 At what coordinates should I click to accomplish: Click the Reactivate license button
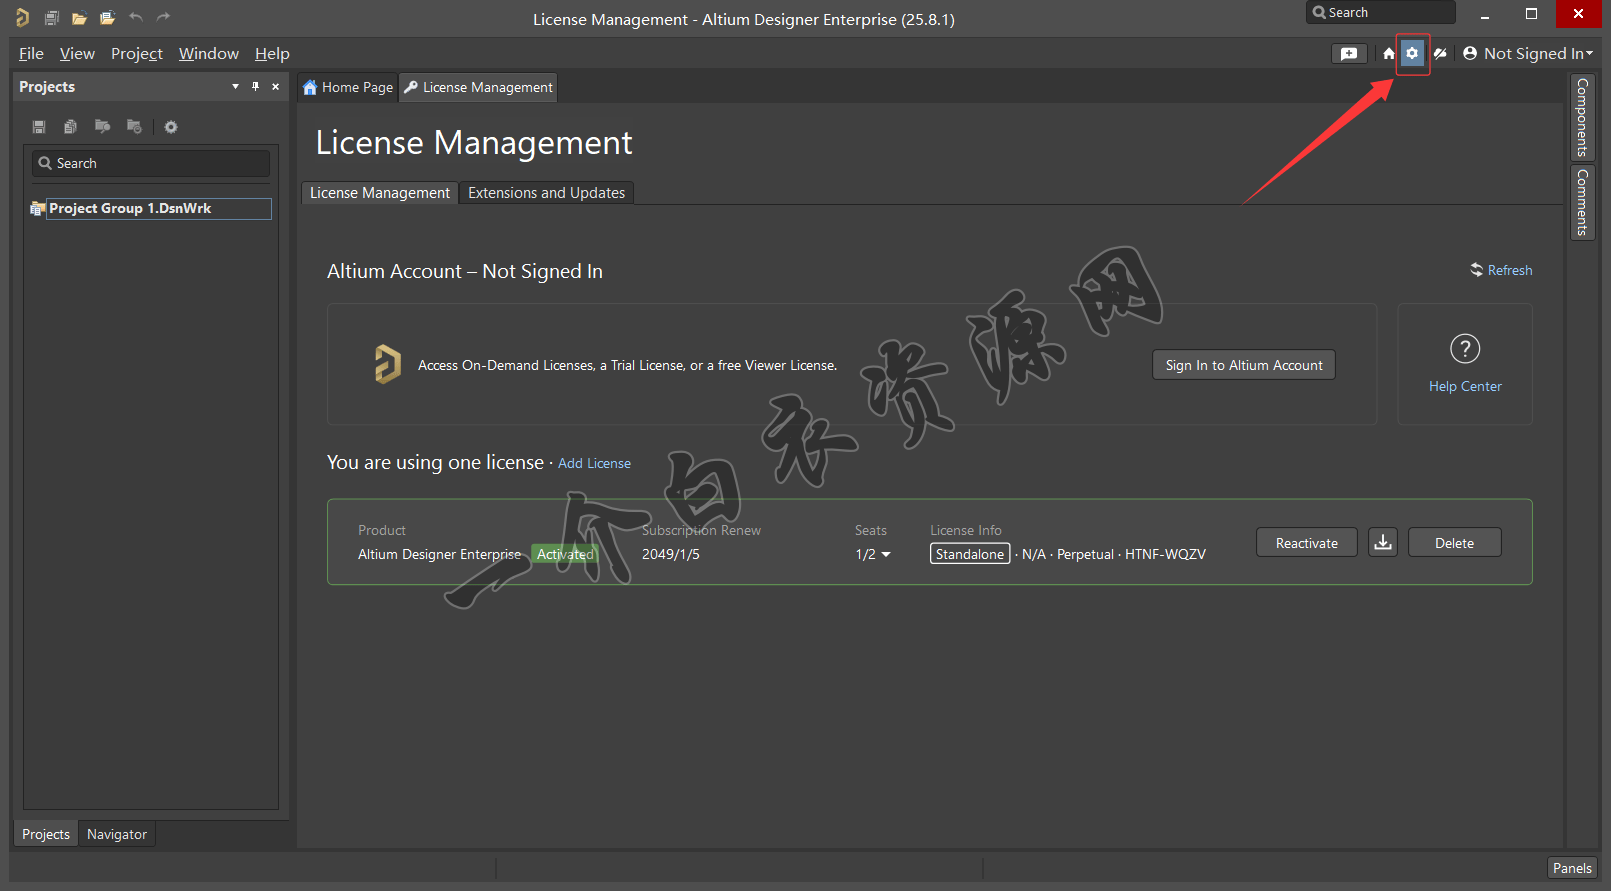[x=1306, y=543]
